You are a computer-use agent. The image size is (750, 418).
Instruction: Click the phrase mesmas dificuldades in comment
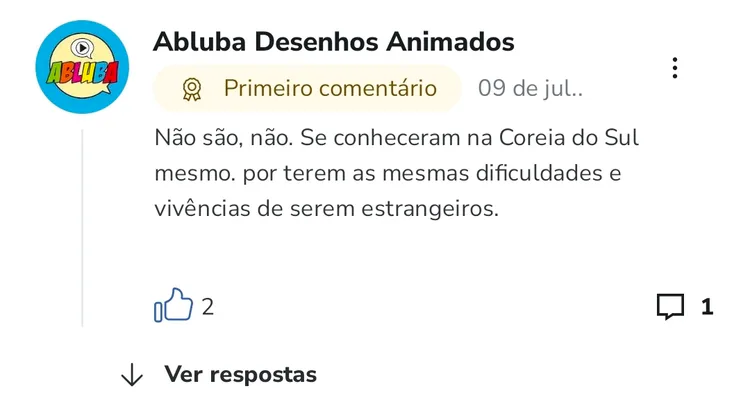[492, 173]
